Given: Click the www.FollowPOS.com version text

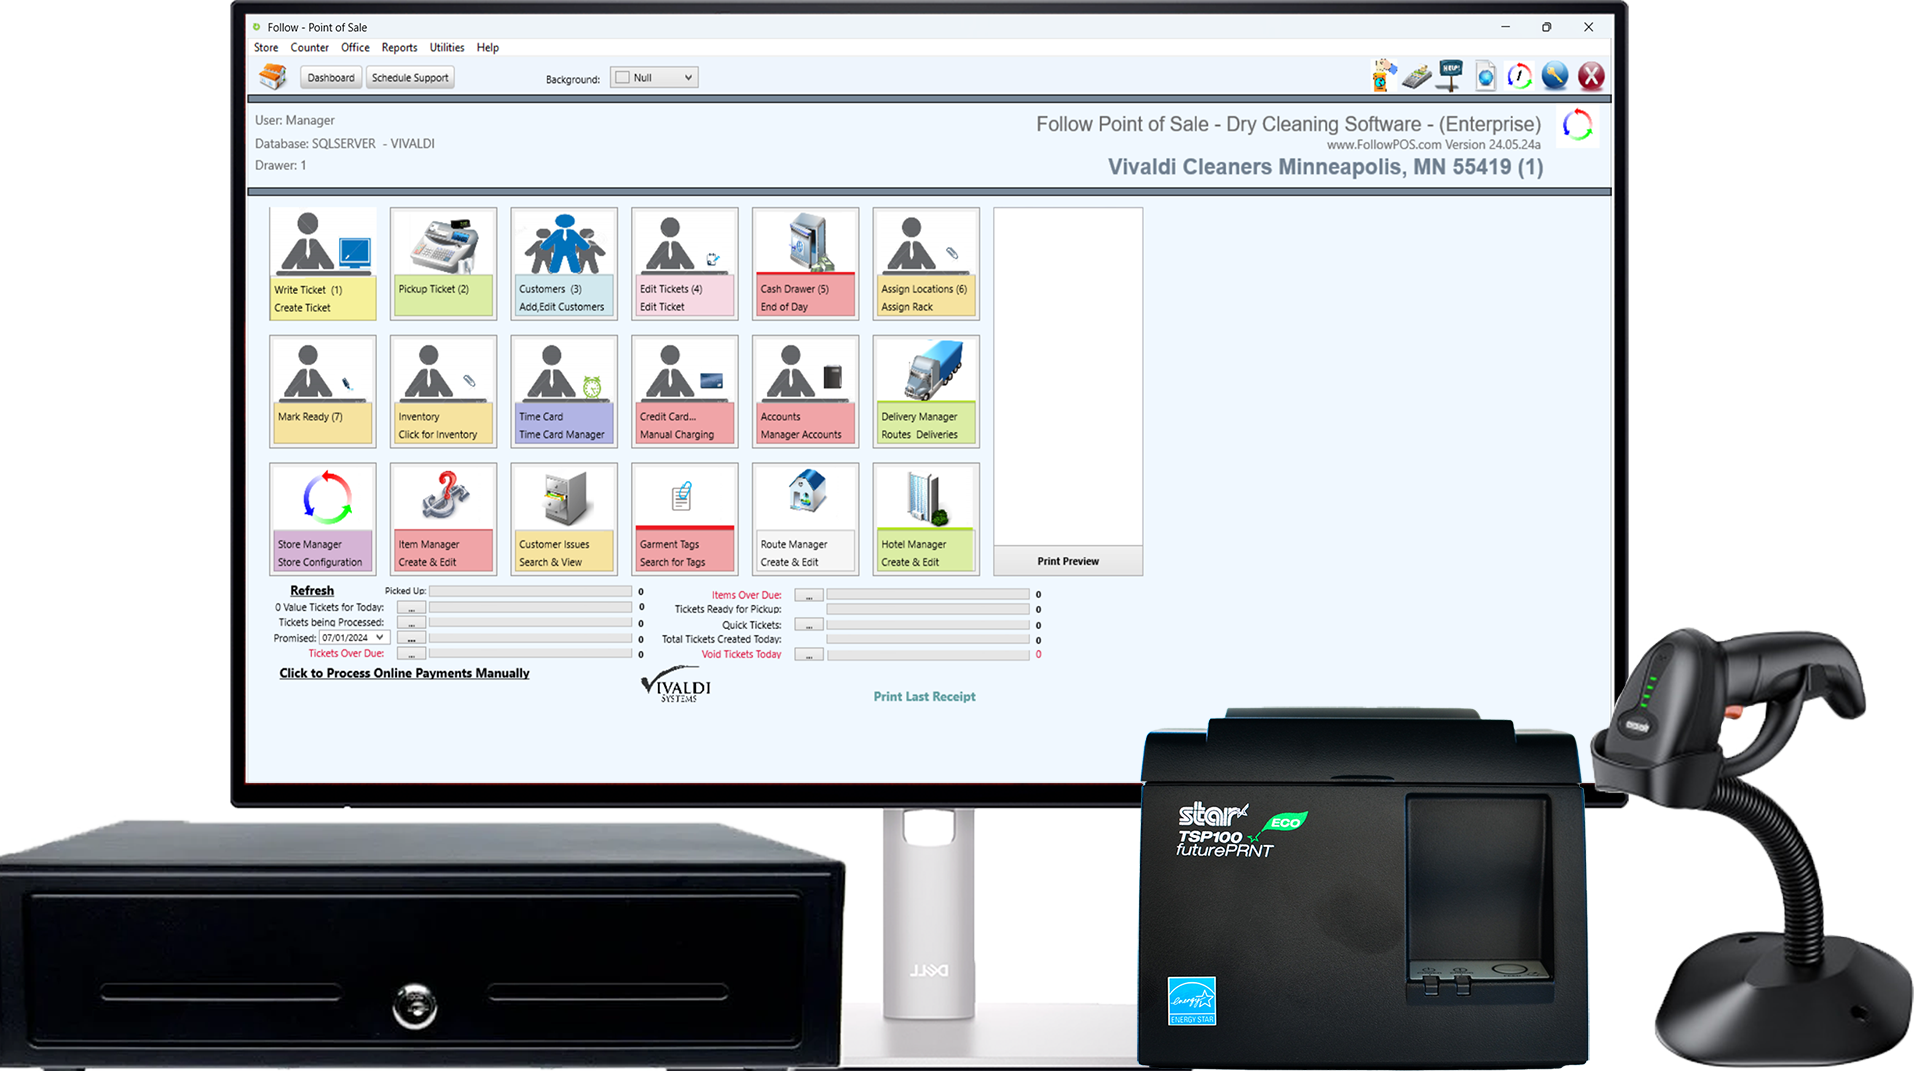Looking at the screenshot, I should 1433,145.
